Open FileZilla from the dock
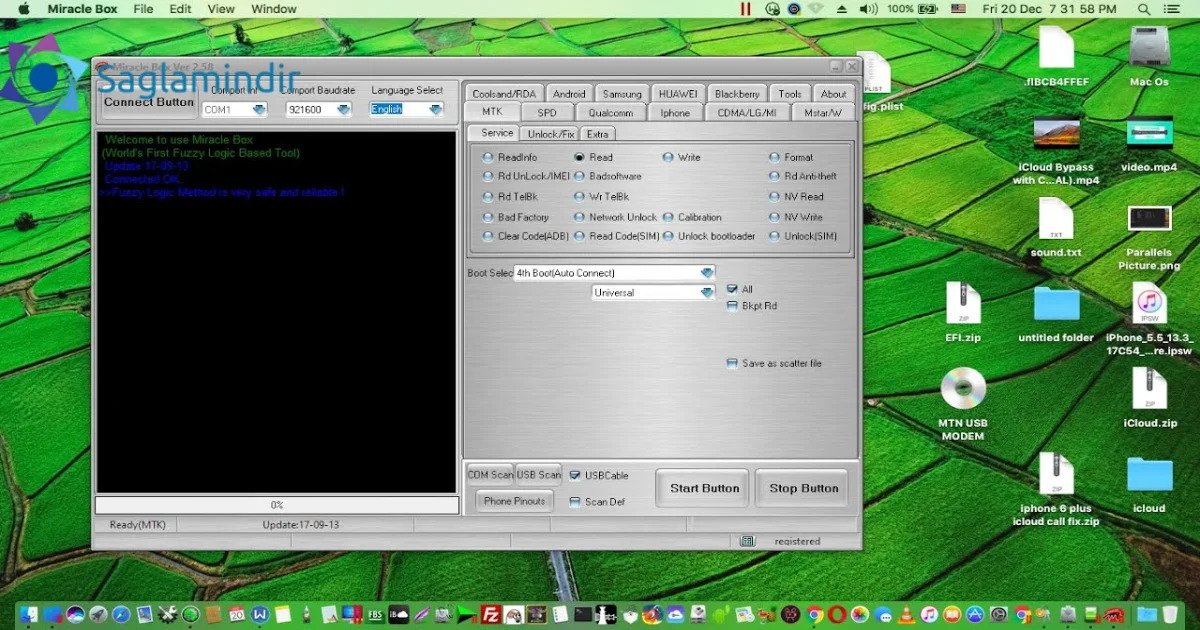Viewport: 1200px width, 630px height. pos(491,614)
